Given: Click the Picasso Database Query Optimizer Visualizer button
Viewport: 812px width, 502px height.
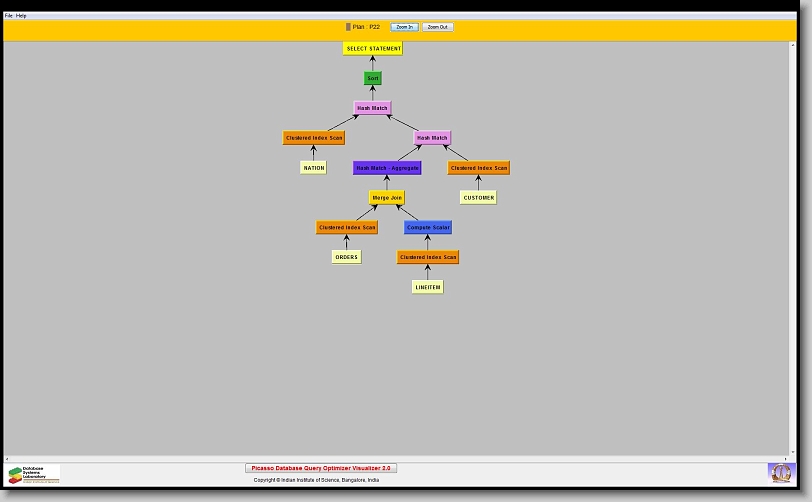Looking at the screenshot, I should point(321,468).
